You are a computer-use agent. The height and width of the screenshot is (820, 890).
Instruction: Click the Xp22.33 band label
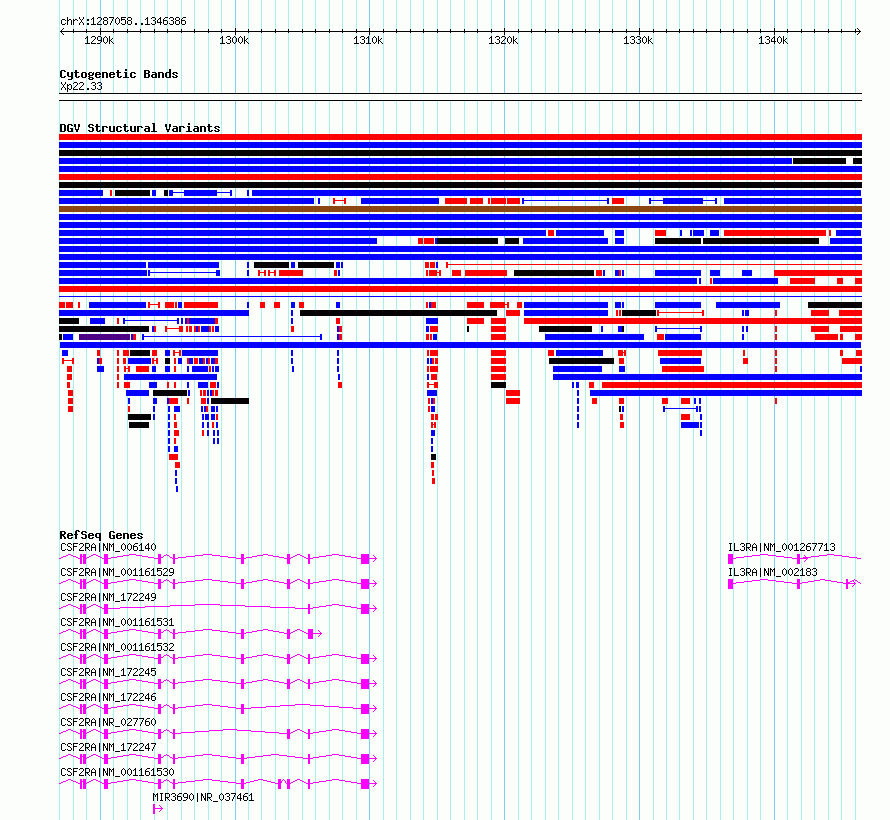point(81,86)
